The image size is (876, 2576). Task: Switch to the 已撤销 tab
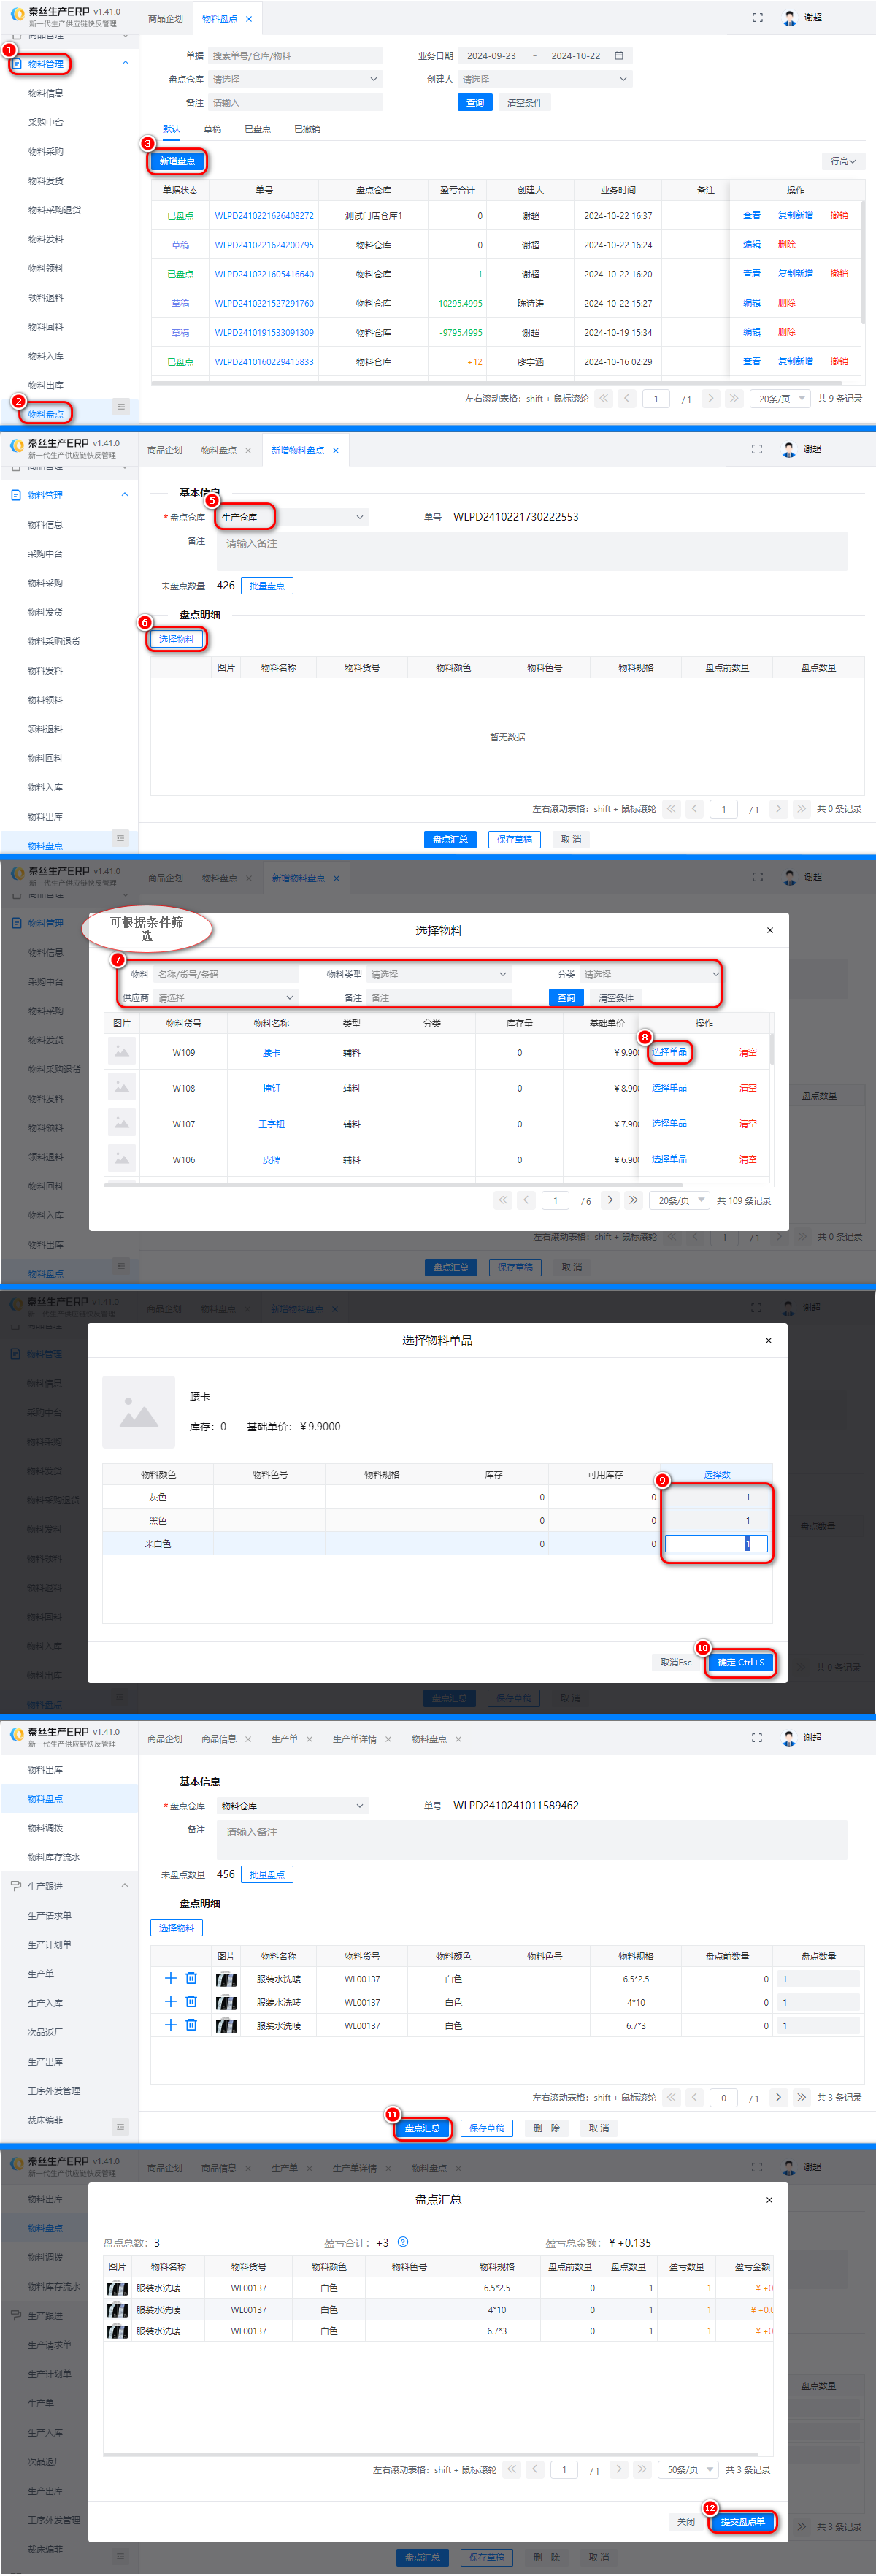[x=307, y=129]
